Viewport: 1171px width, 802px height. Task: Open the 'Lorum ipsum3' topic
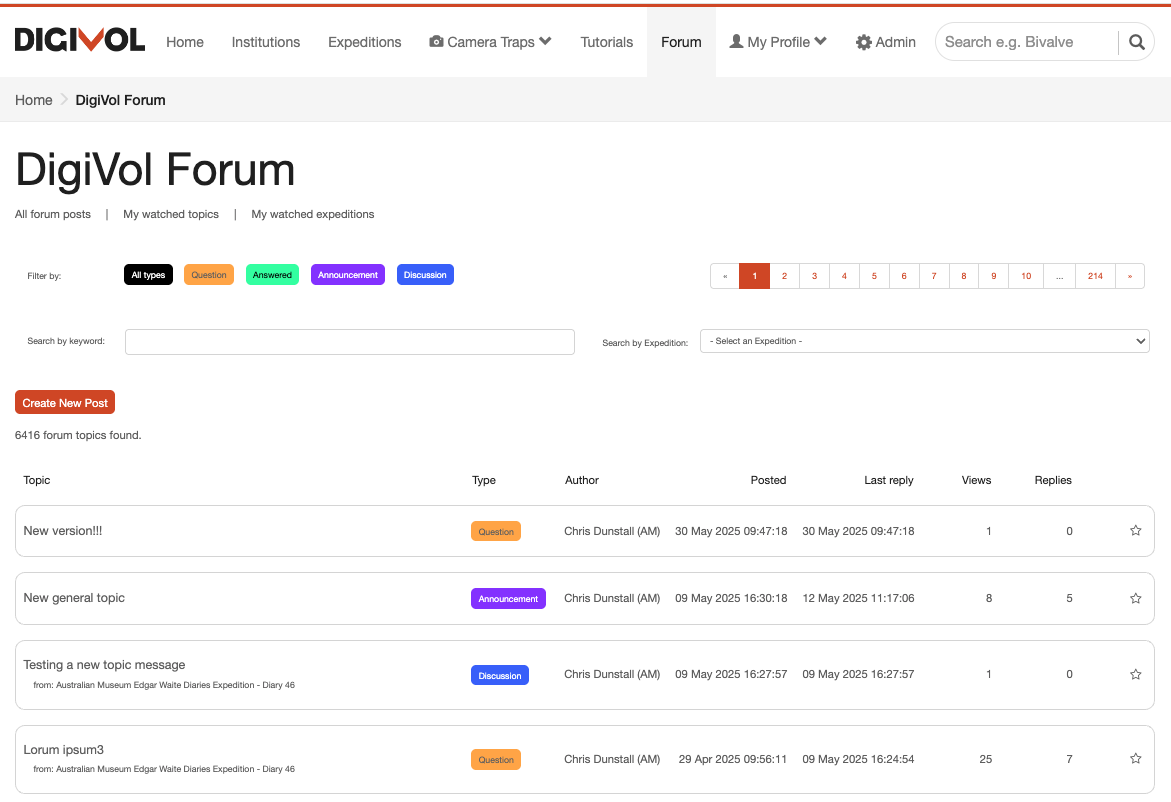[63, 750]
